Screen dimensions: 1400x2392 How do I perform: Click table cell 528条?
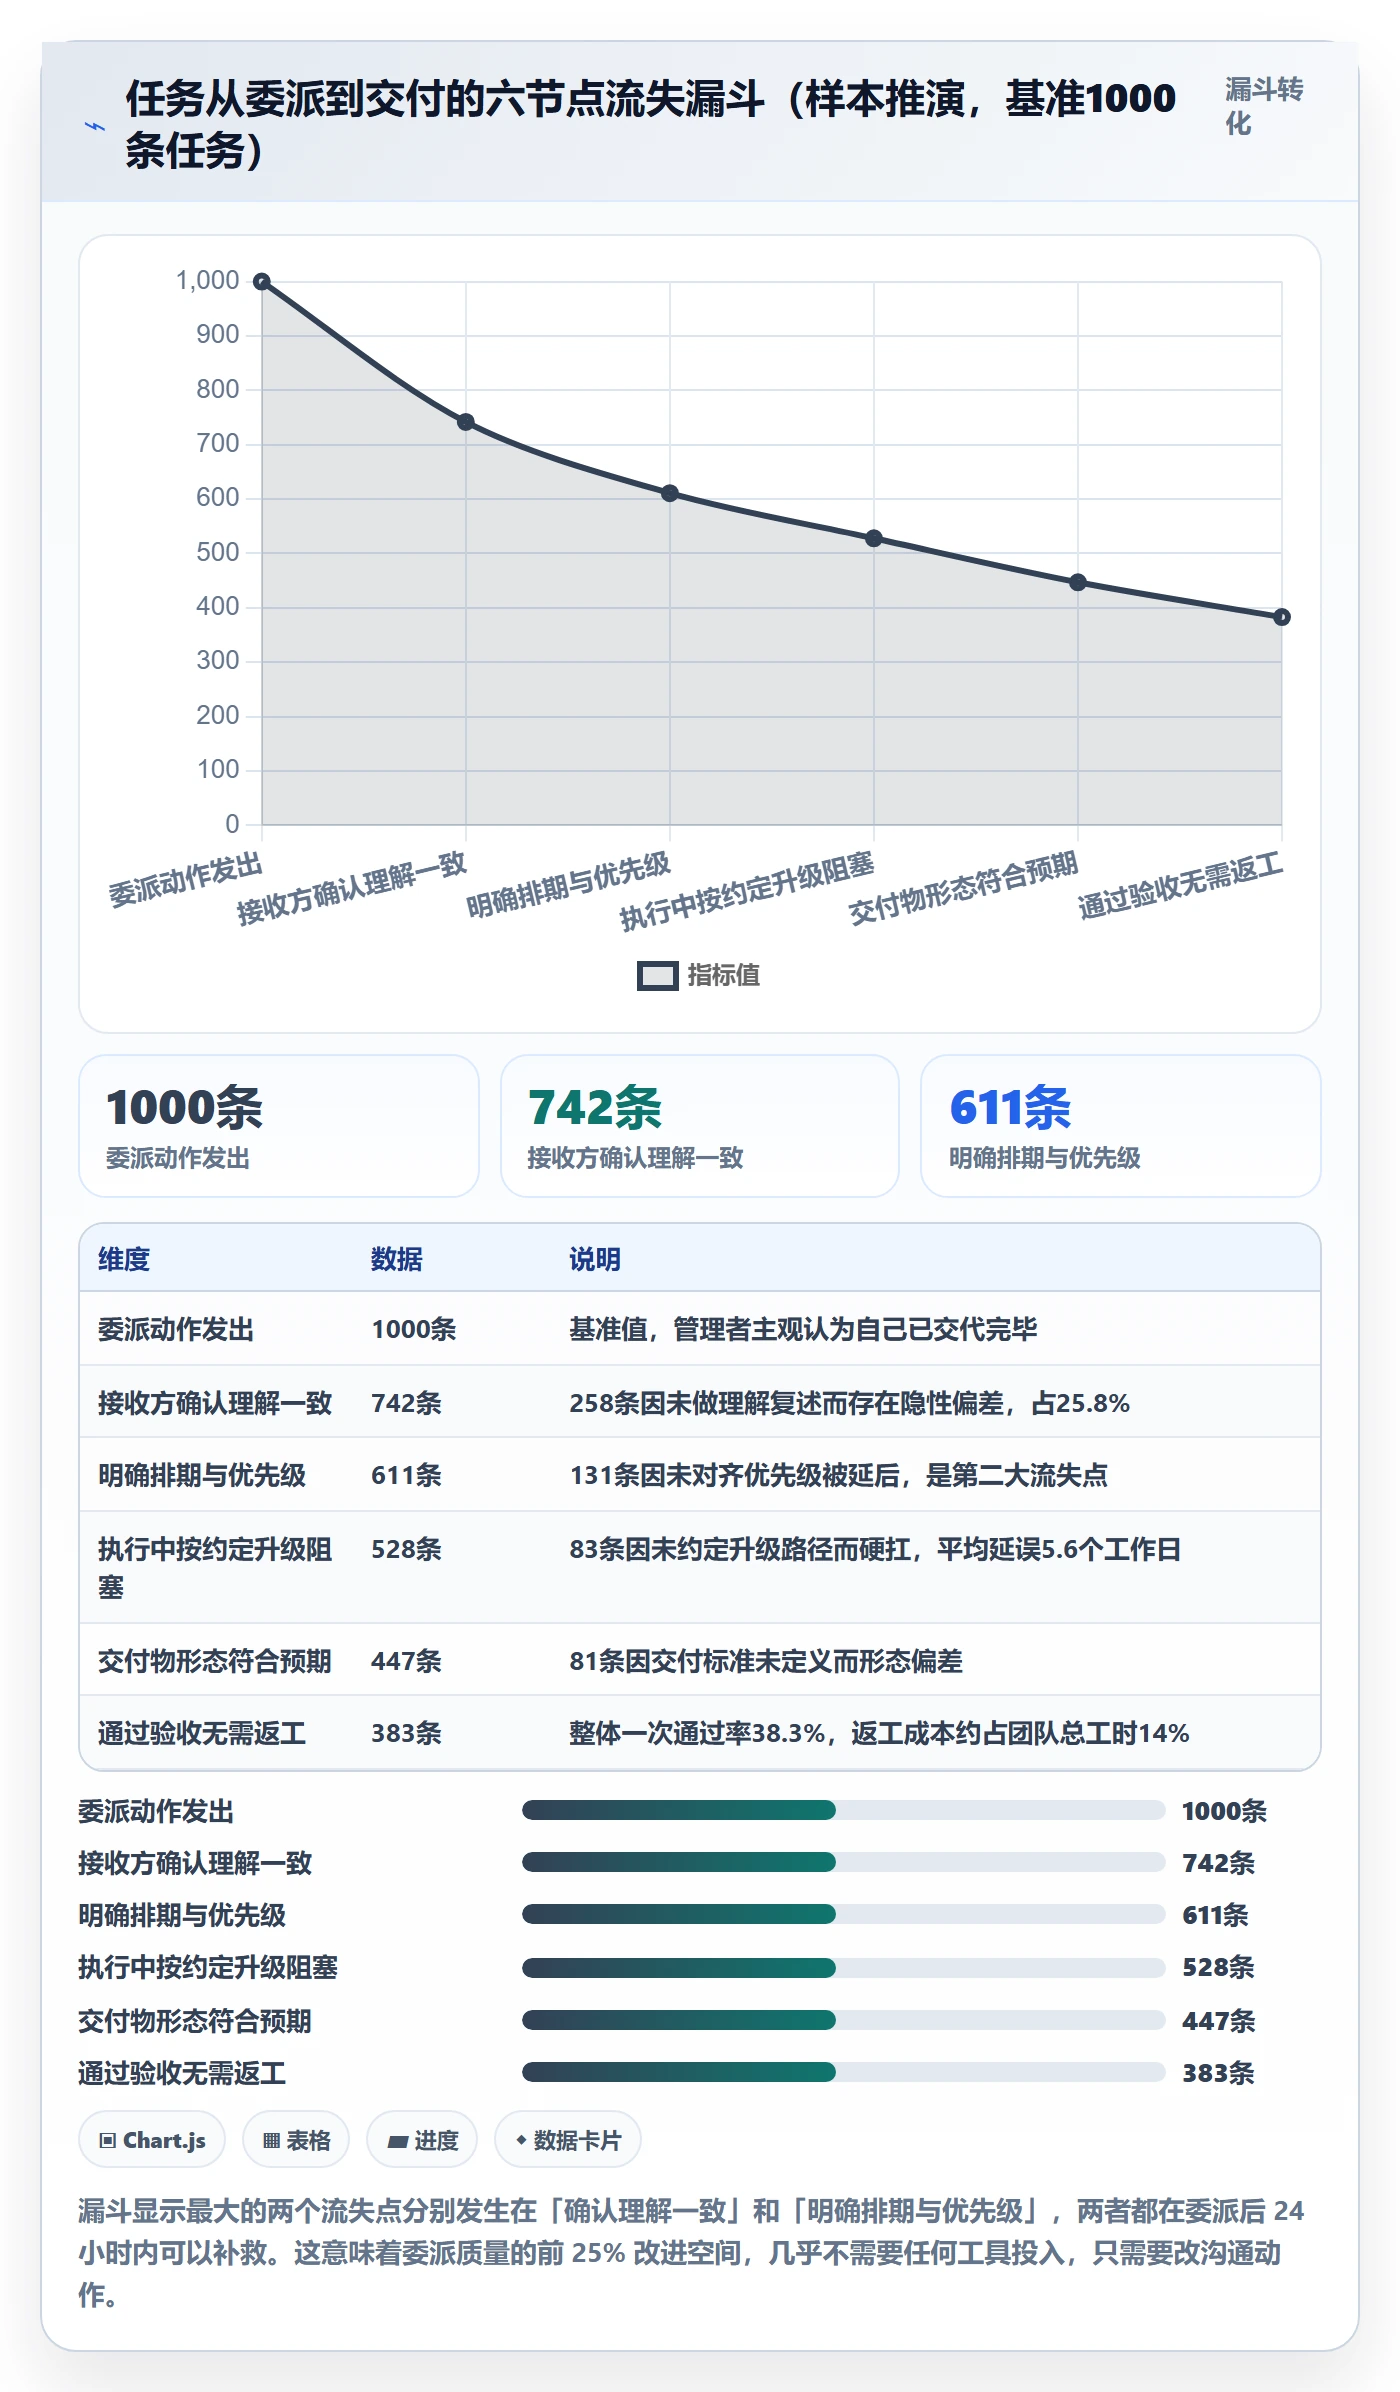pyautogui.click(x=406, y=1549)
